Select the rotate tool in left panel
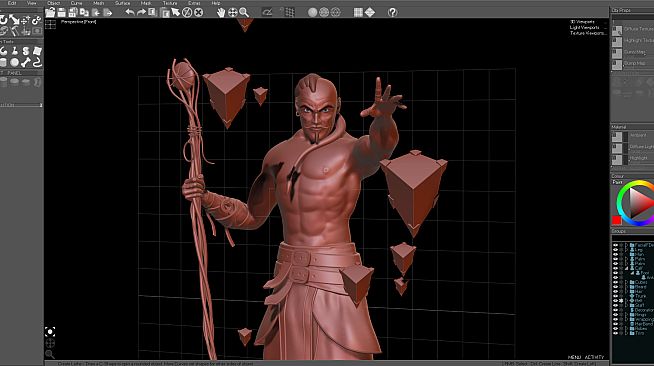 pos(3,20)
